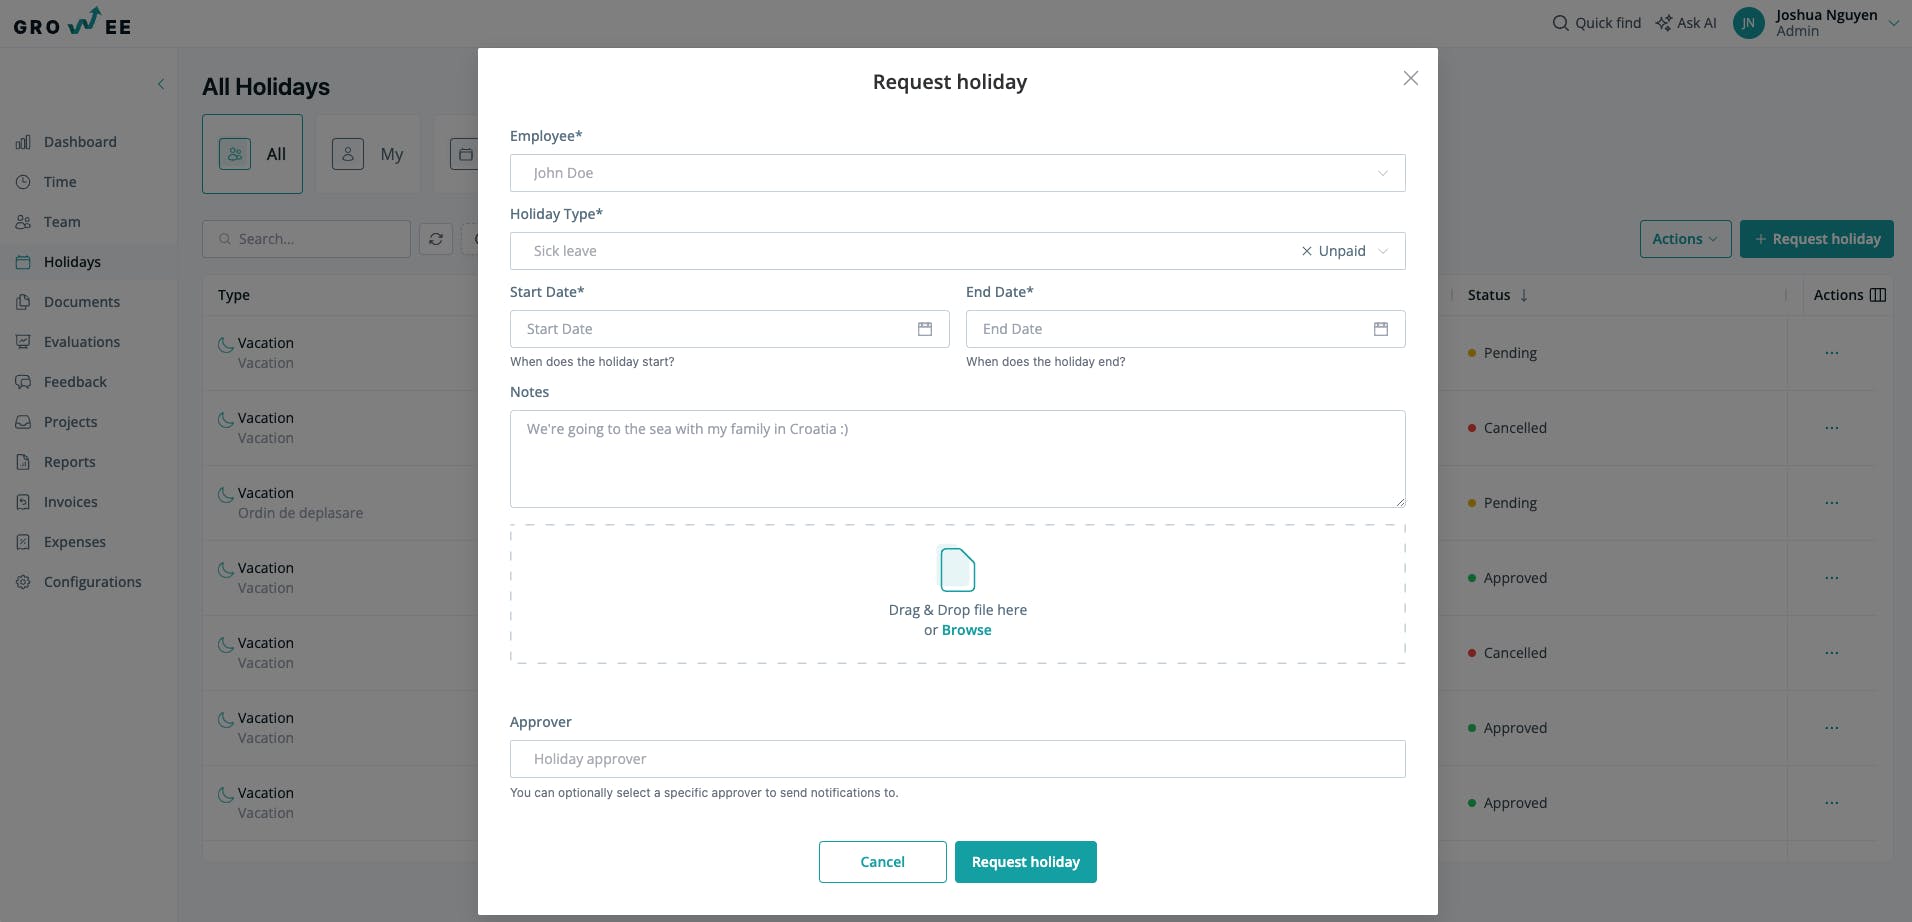Viewport: 1912px width, 922px height.
Task: Click the Cancel button
Action: 883,862
